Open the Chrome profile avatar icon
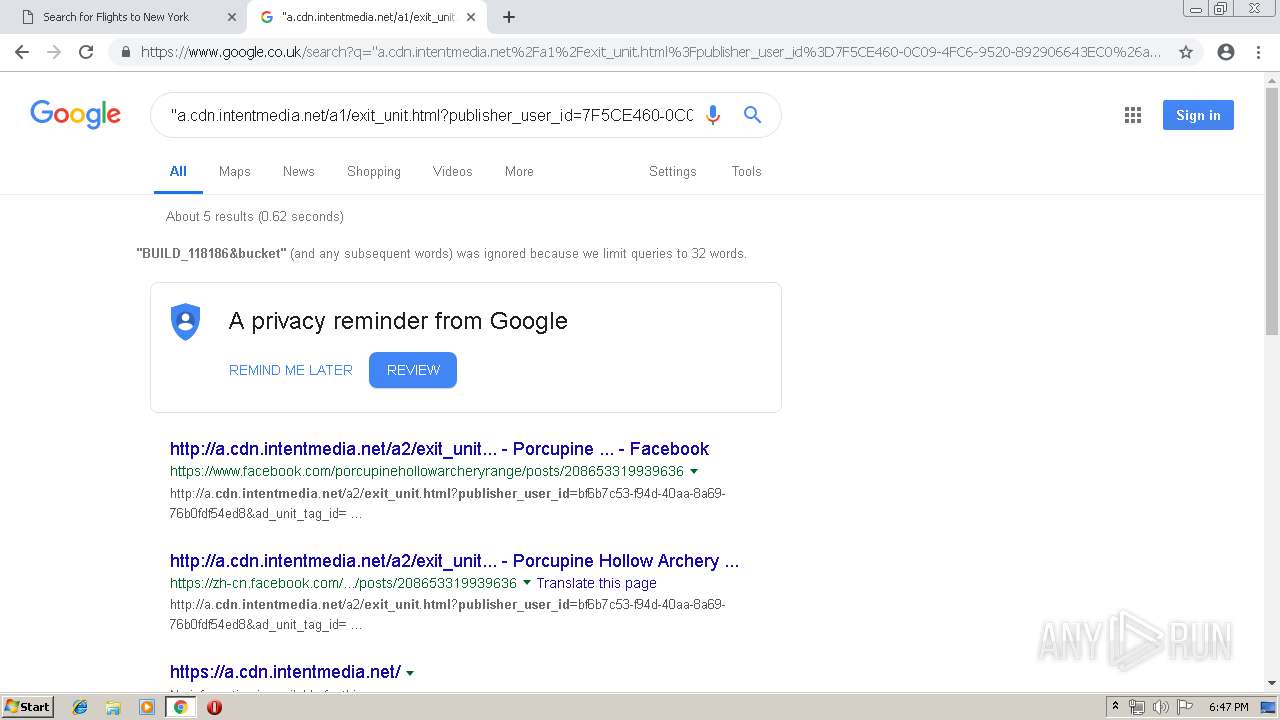 click(x=1226, y=52)
